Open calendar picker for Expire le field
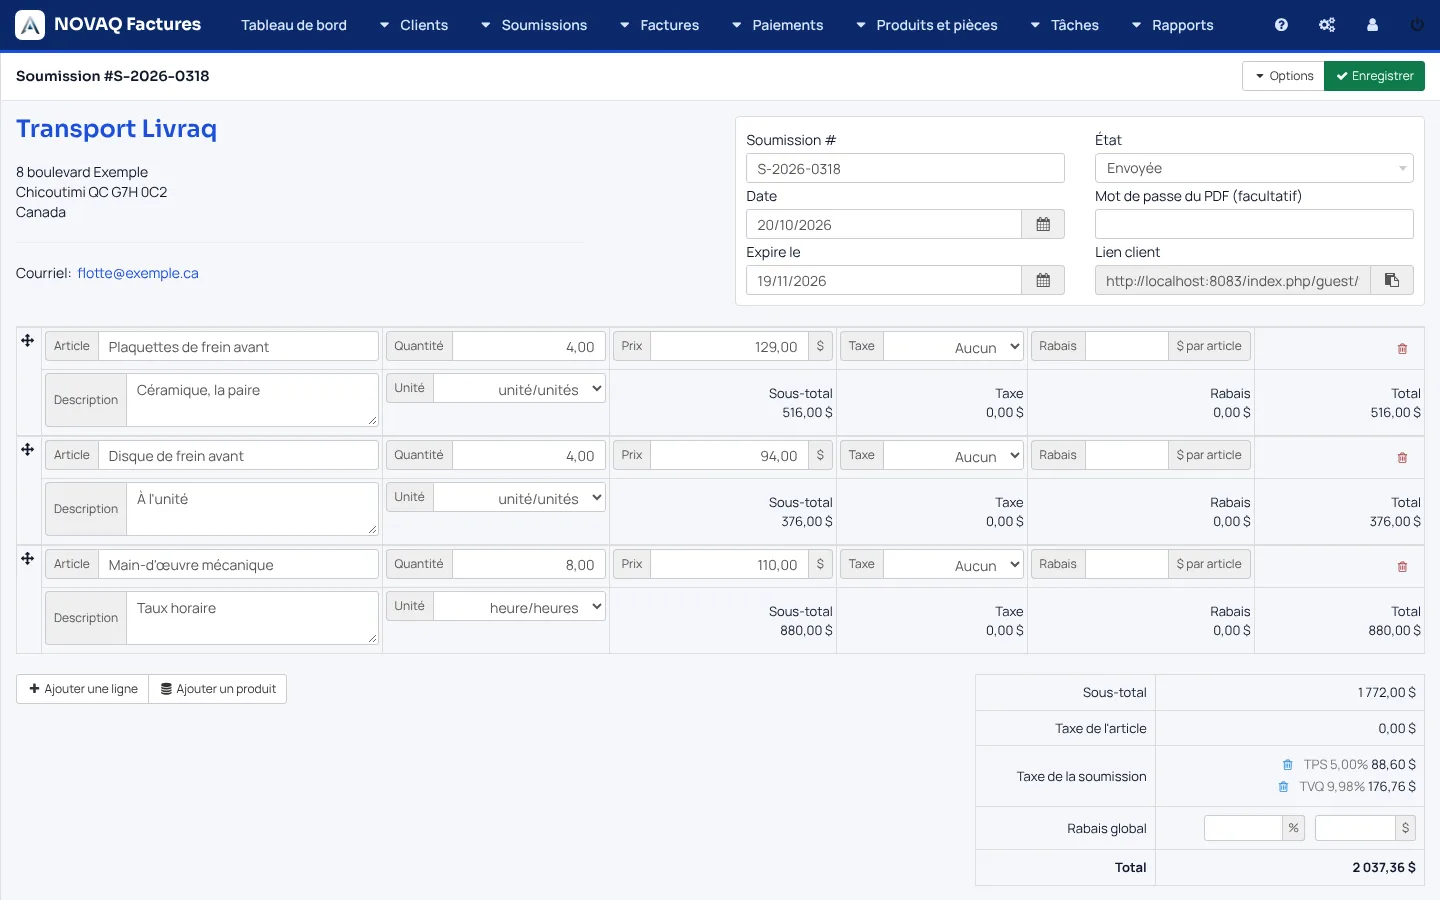This screenshot has width=1440, height=900. coord(1043,280)
